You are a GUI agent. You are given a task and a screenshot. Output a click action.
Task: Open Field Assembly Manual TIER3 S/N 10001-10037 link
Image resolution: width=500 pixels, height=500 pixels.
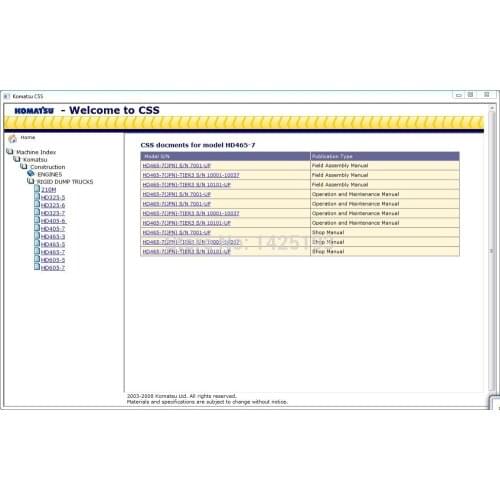point(191,175)
